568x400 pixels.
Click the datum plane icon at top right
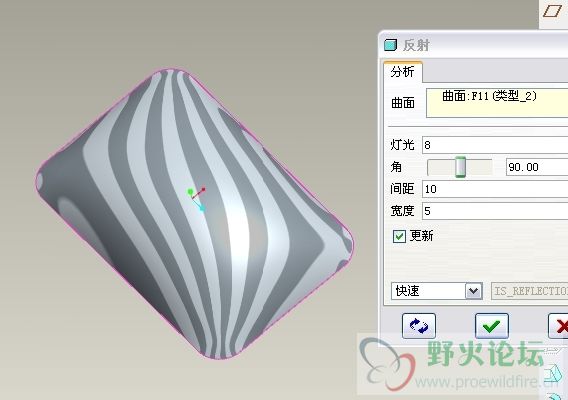pyautogui.click(x=552, y=11)
